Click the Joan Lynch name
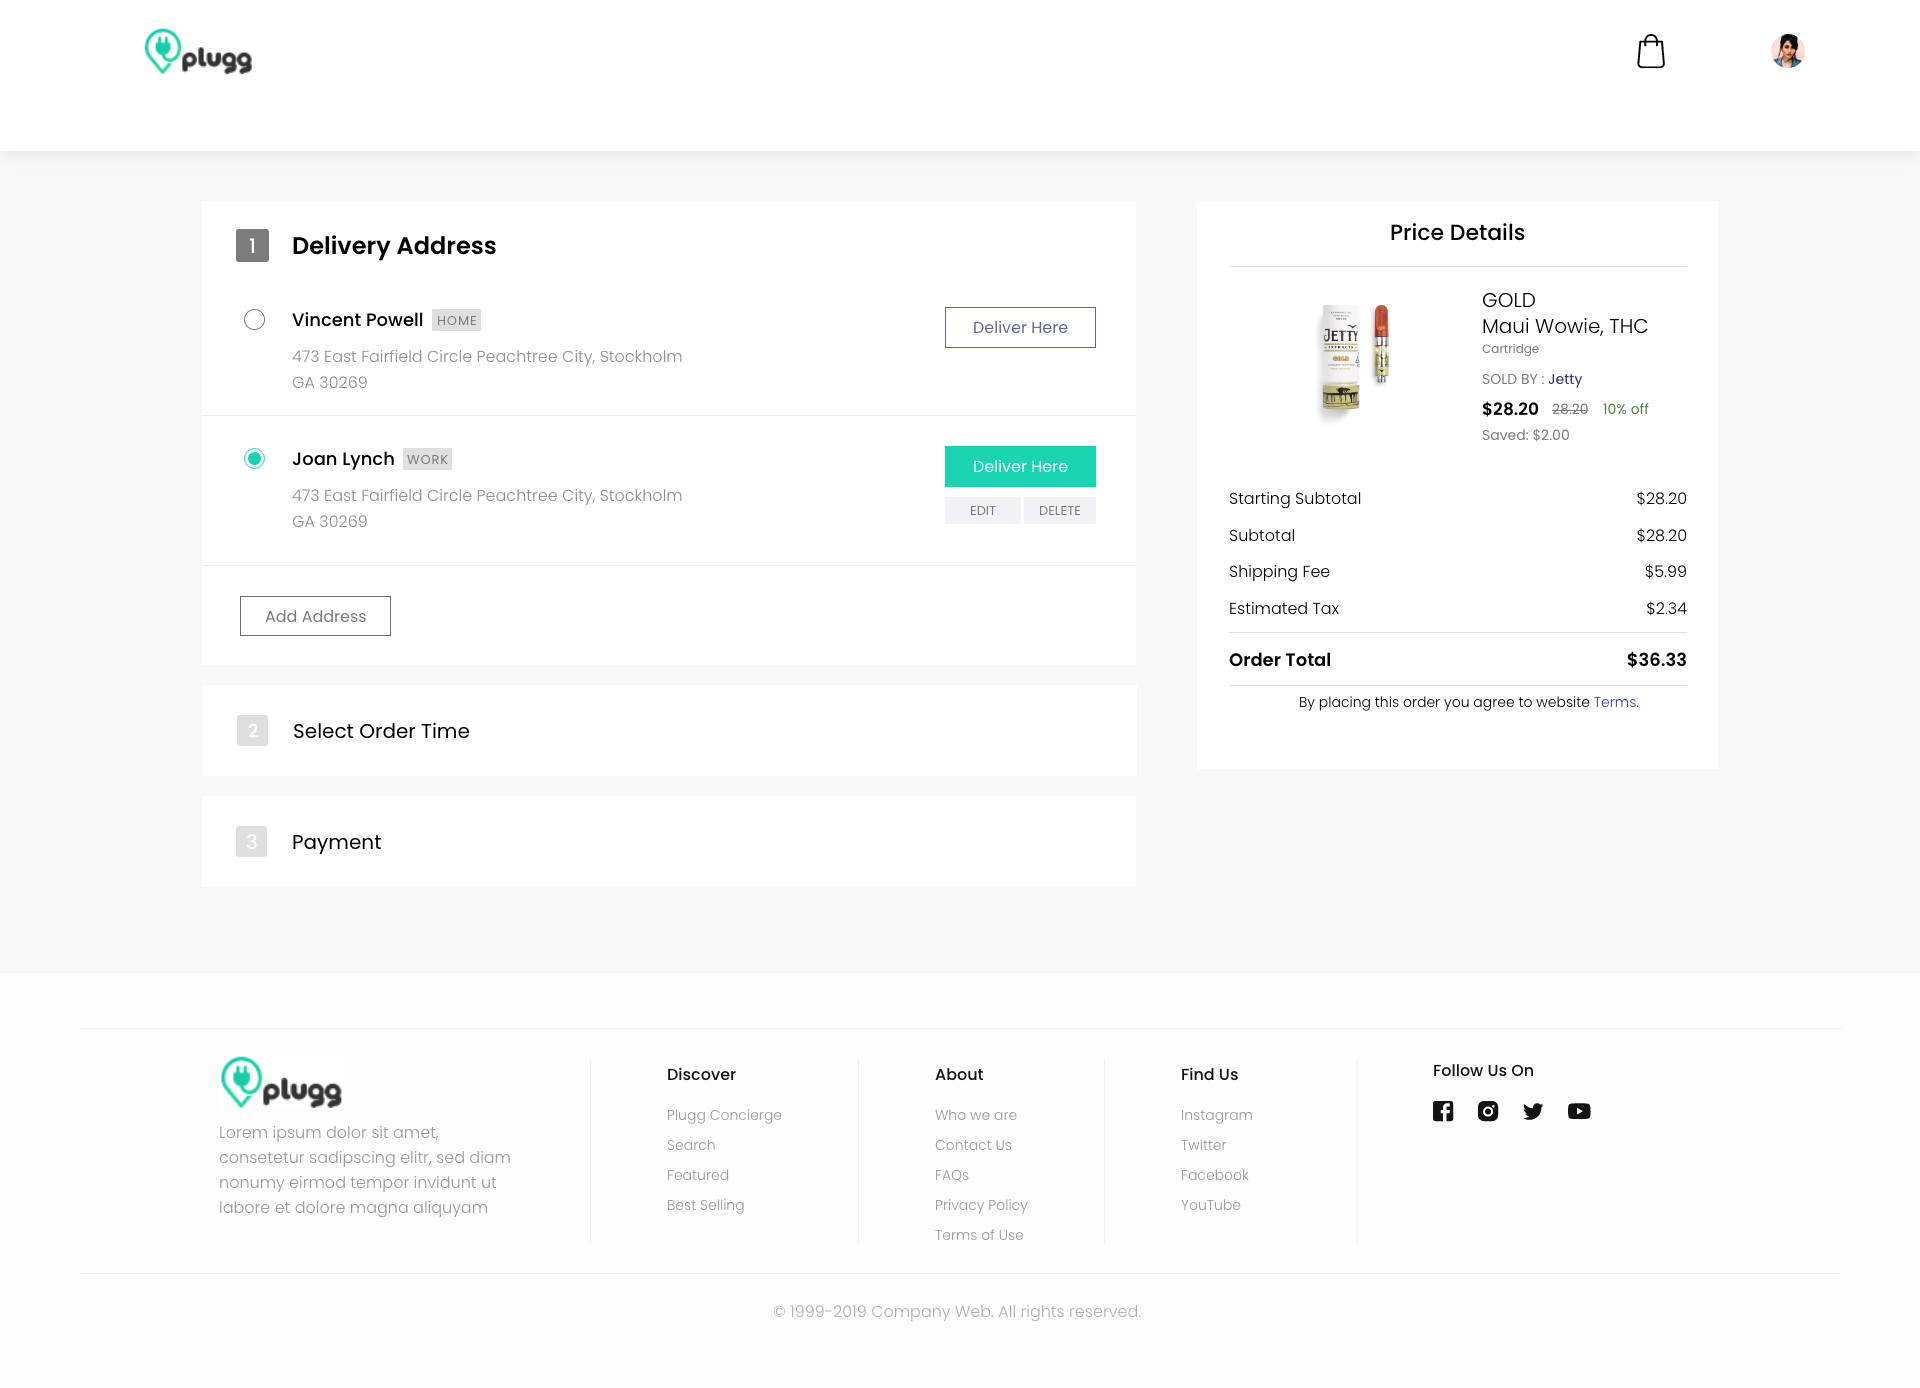1920x1388 pixels. pyautogui.click(x=343, y=459)
